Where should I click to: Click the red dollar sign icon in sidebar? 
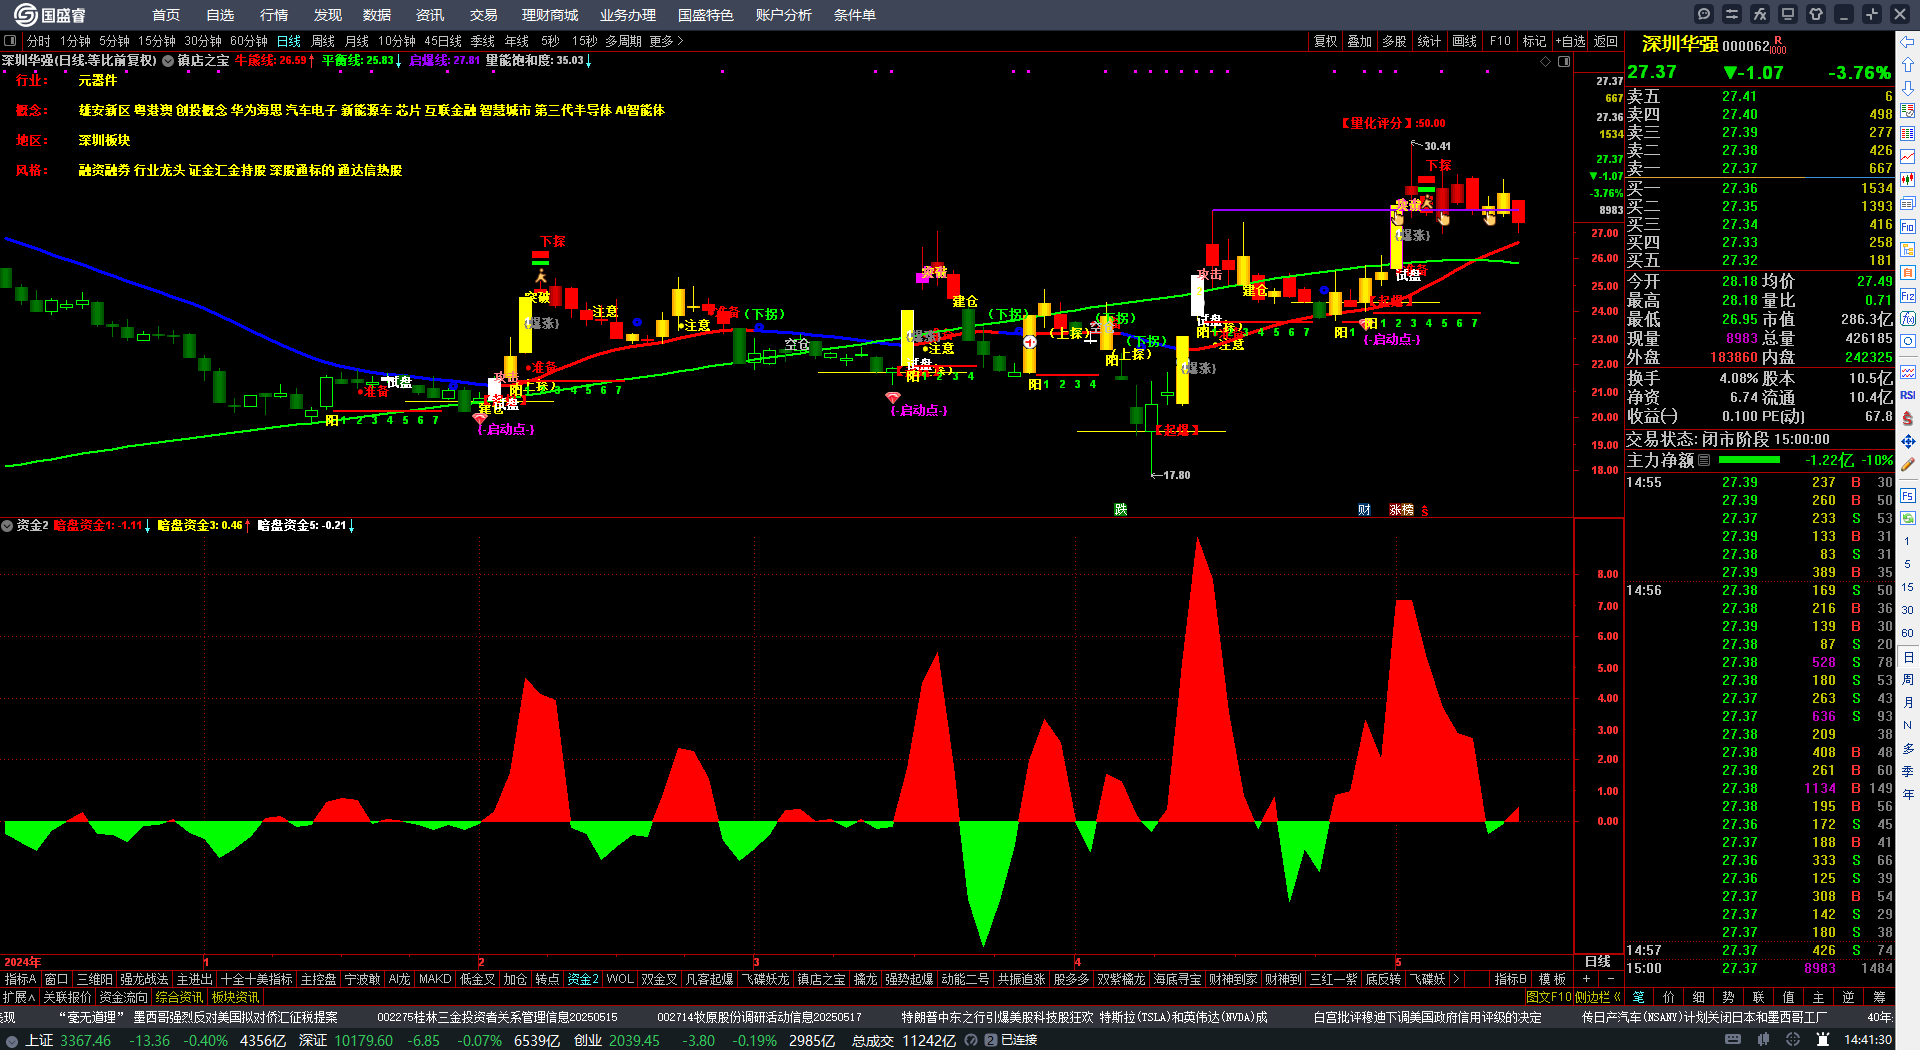point(1908,418)
